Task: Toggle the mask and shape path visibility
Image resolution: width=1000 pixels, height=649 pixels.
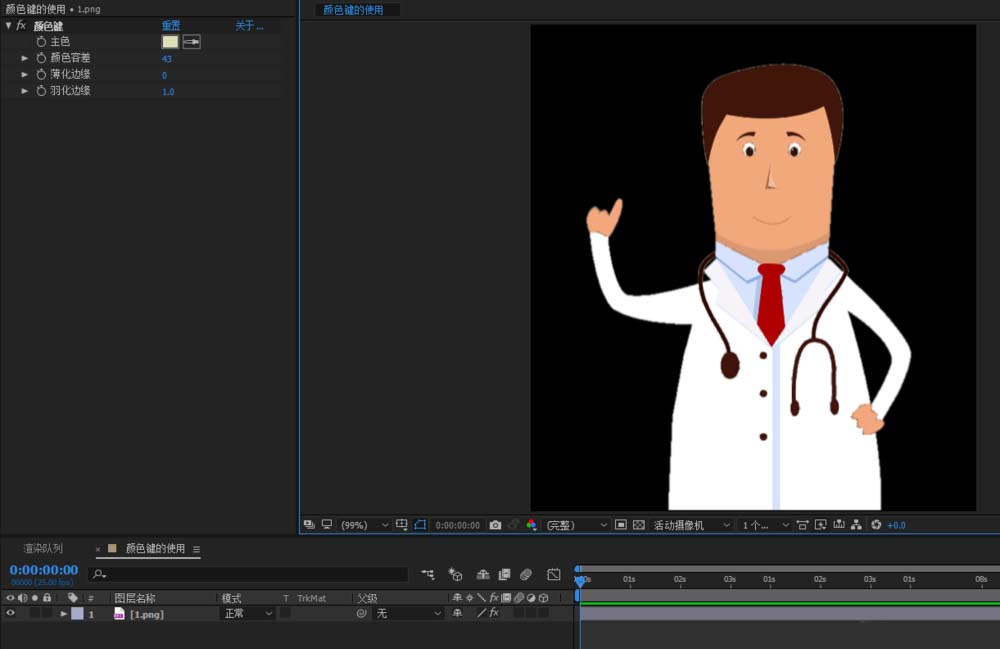Action: (x=420, y=525)
